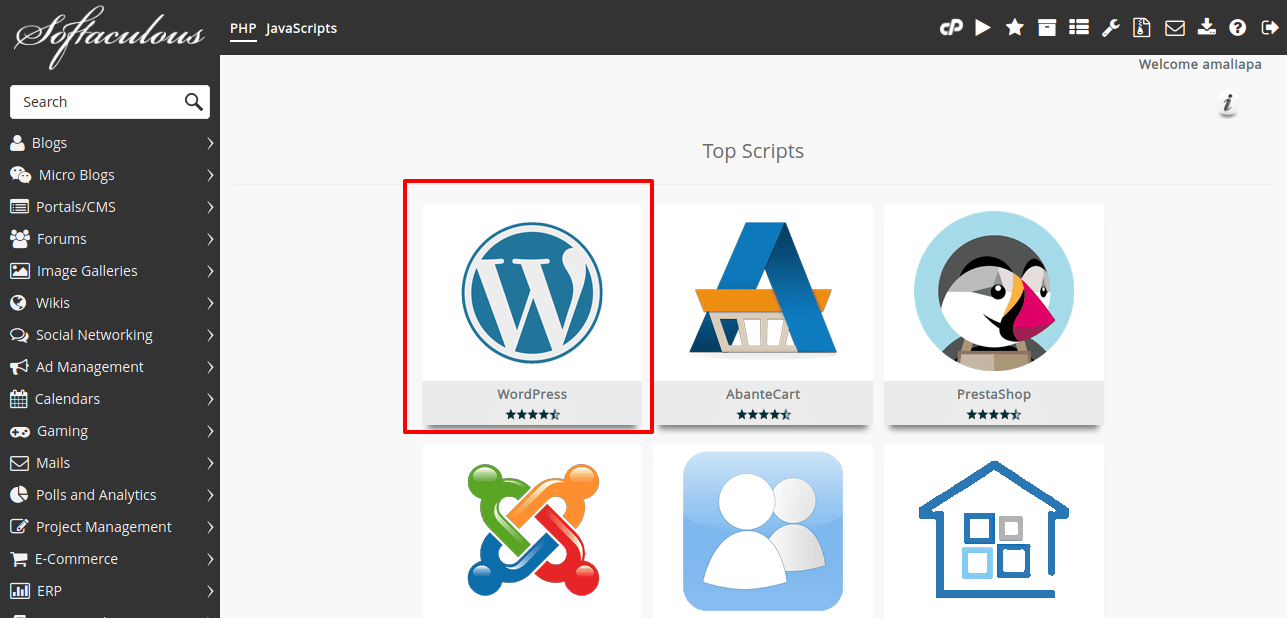Open the PrestaShop script name link
Image resolution: width=1287 pixels, height=618 pixels.
993,394
